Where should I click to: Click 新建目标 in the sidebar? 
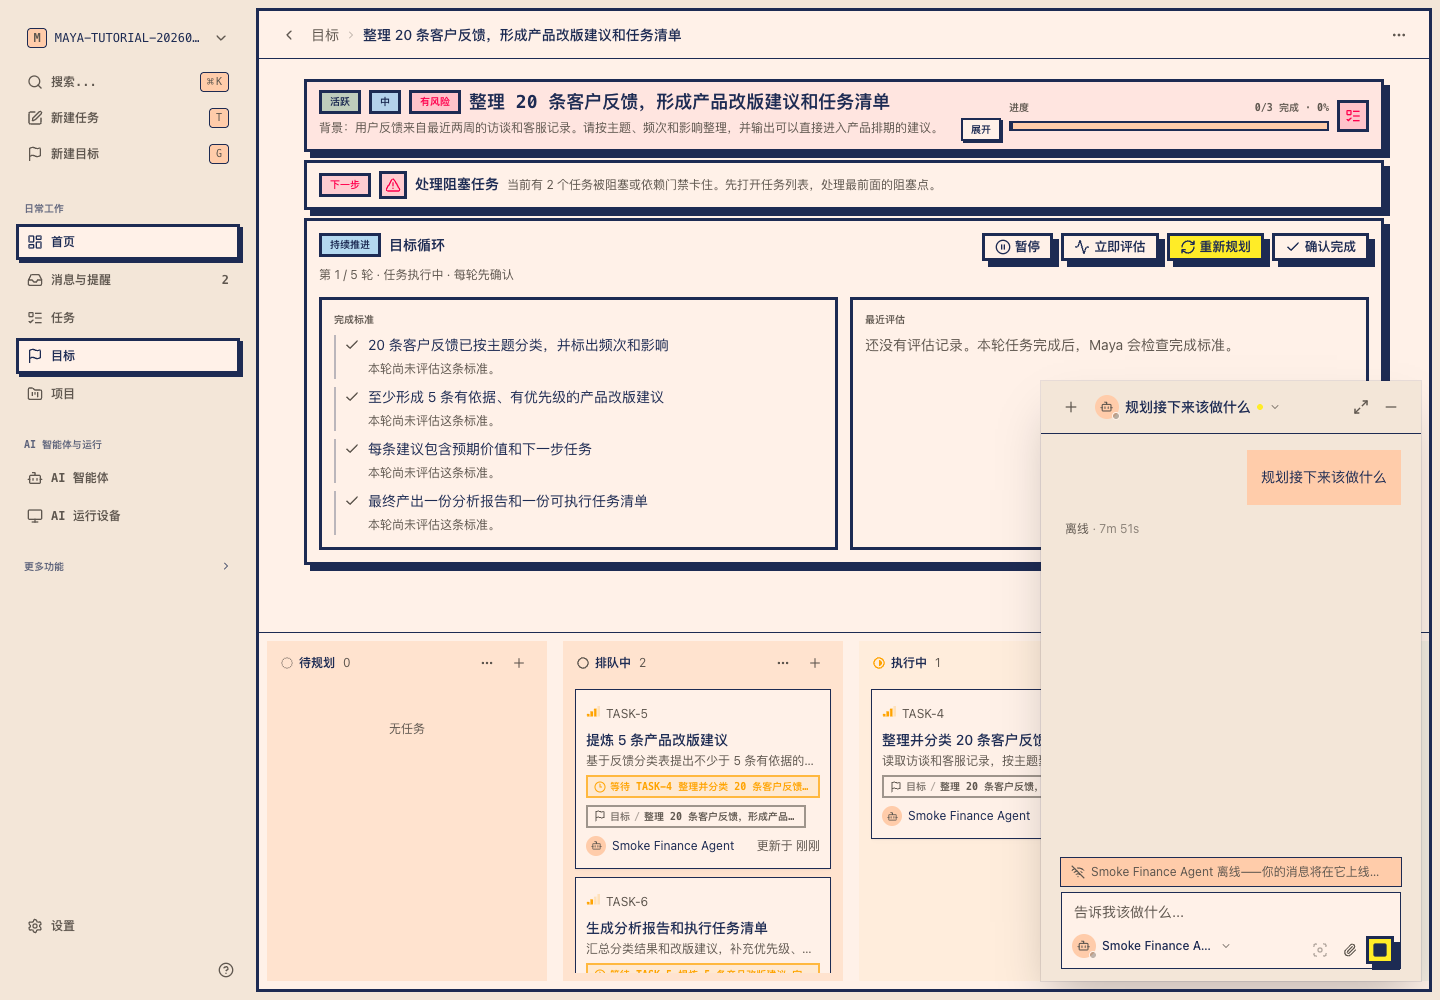coord(127,154)
